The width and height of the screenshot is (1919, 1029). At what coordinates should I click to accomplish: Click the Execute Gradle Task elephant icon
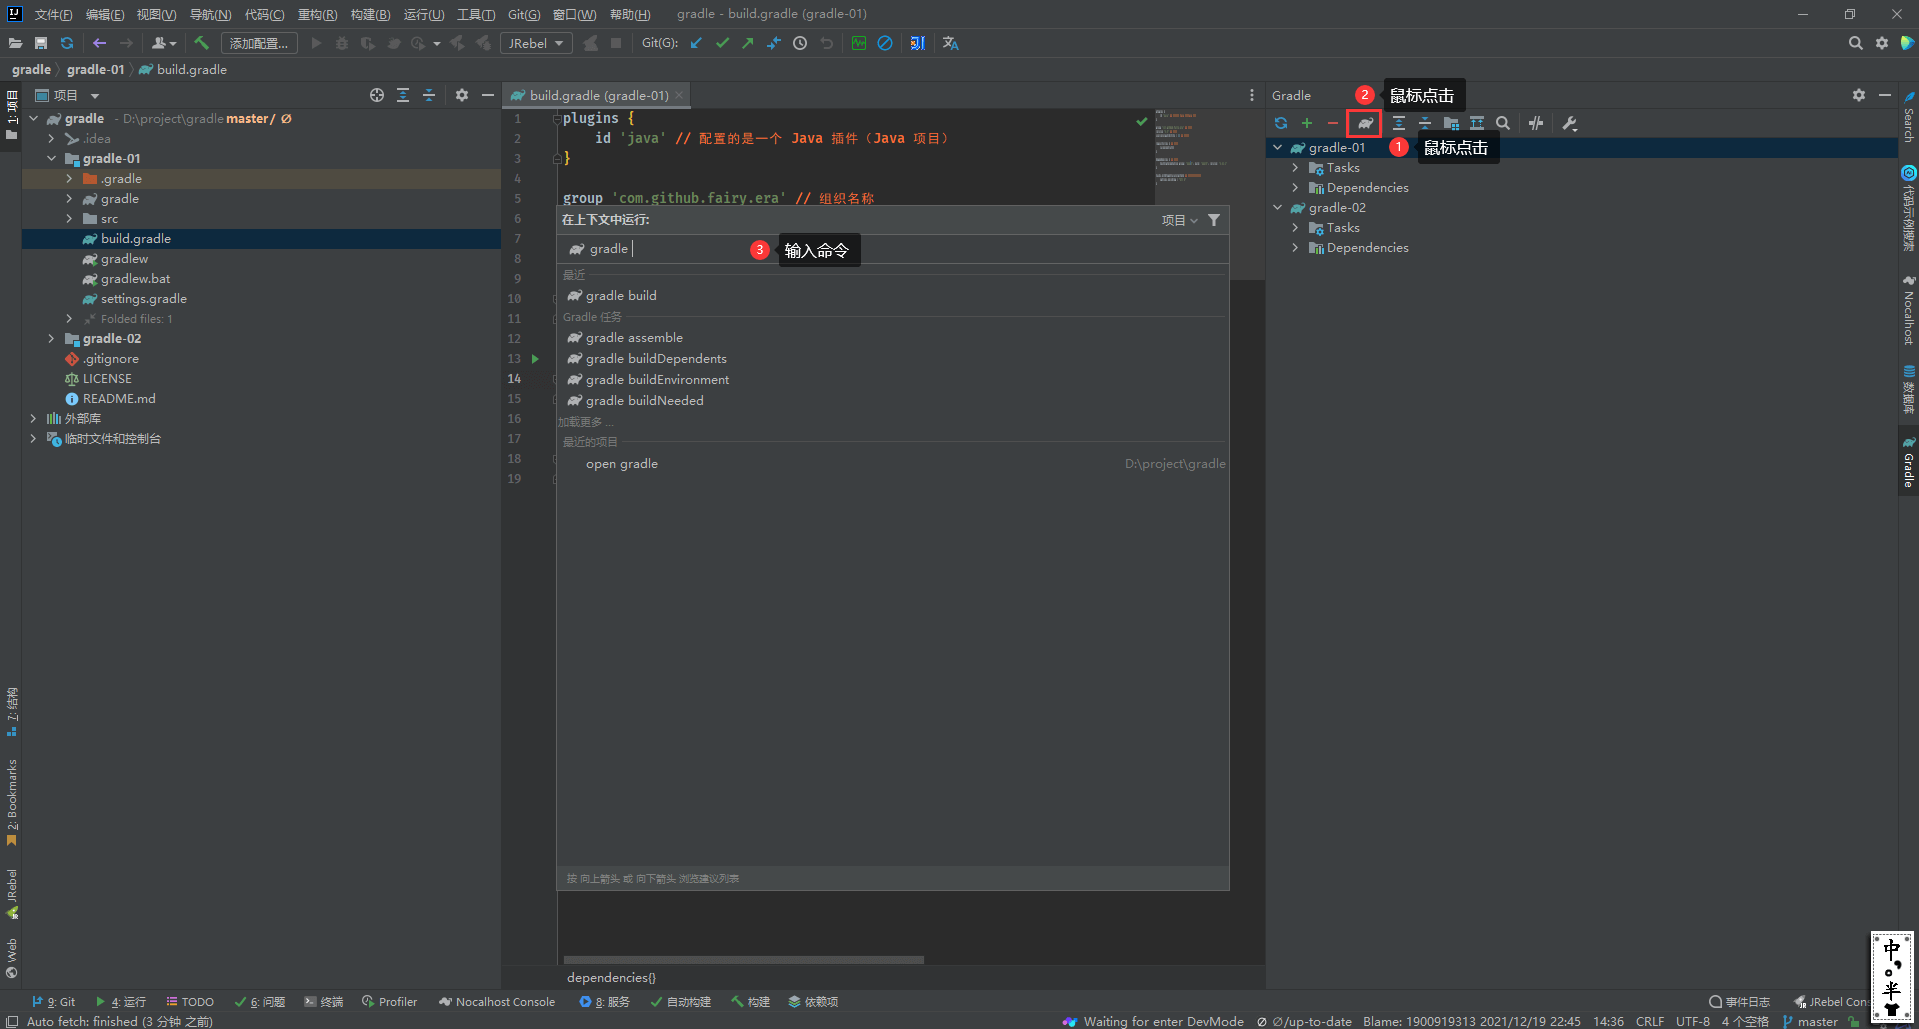tap(1364, 123)
